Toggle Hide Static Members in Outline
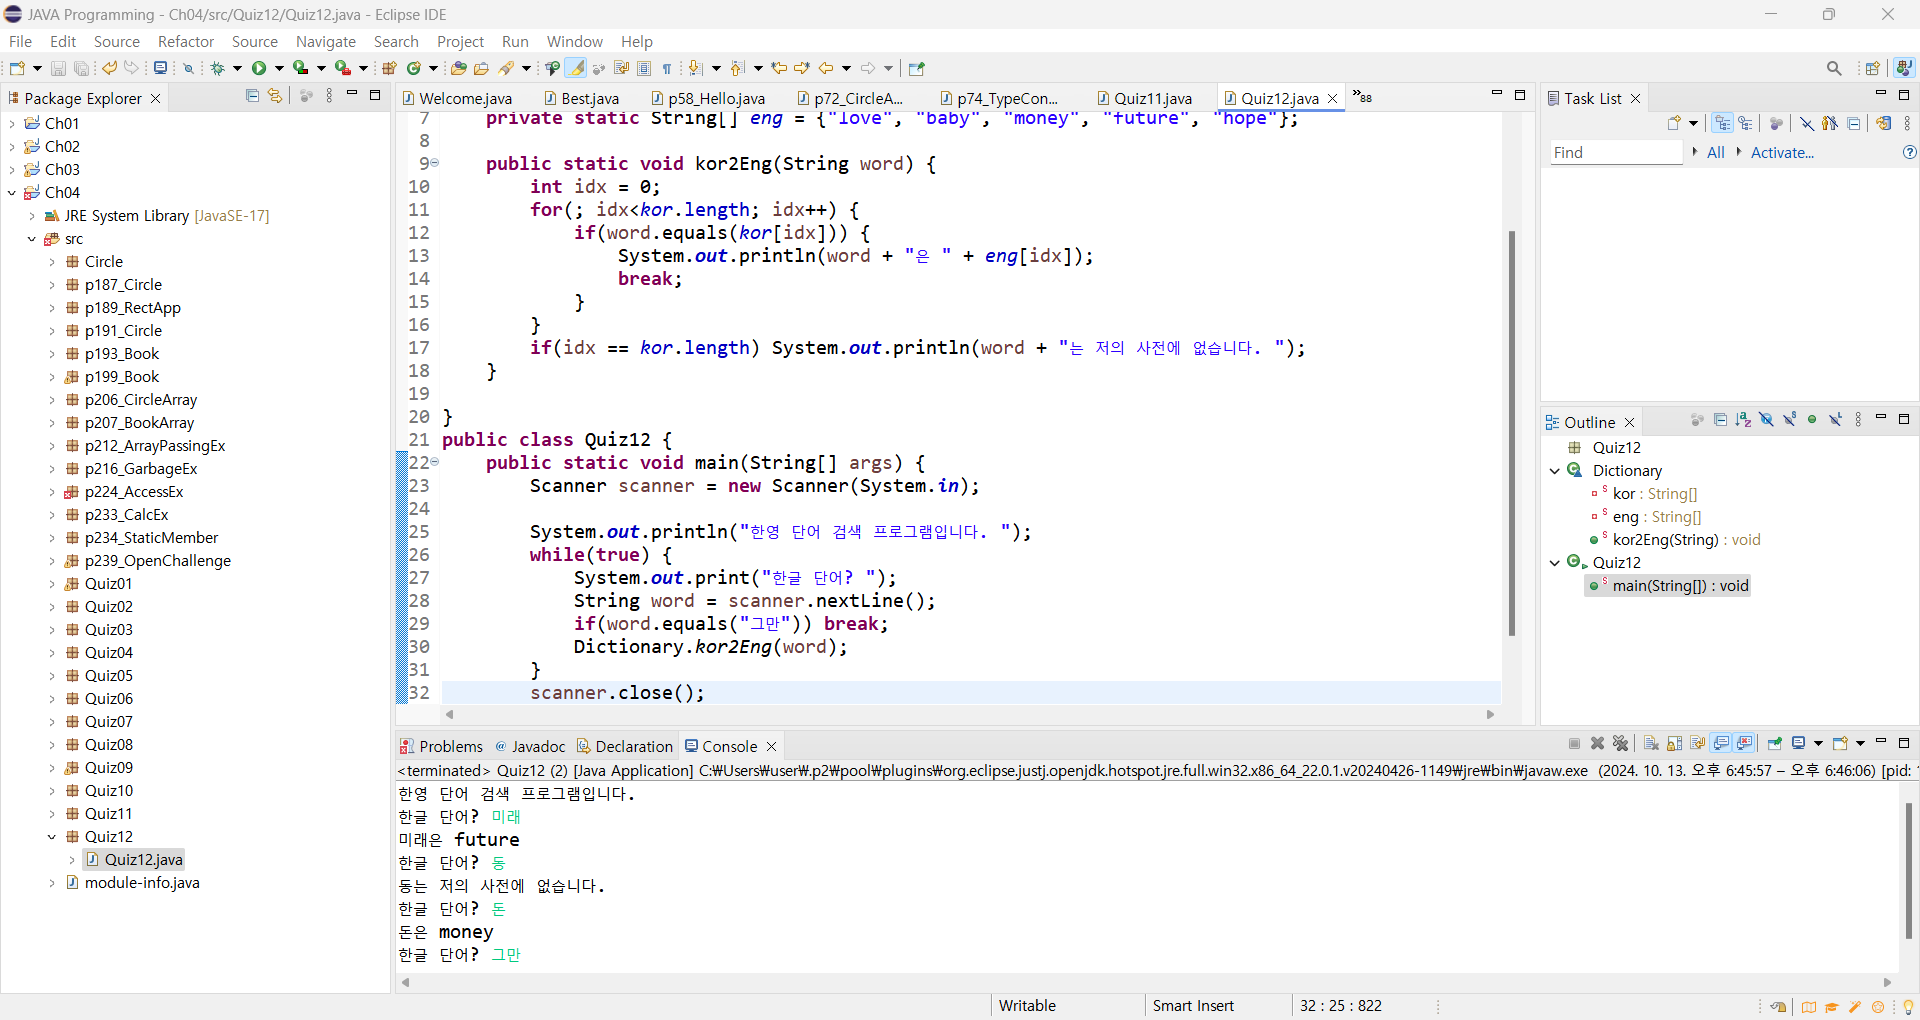 click(x=1789, y=420)
